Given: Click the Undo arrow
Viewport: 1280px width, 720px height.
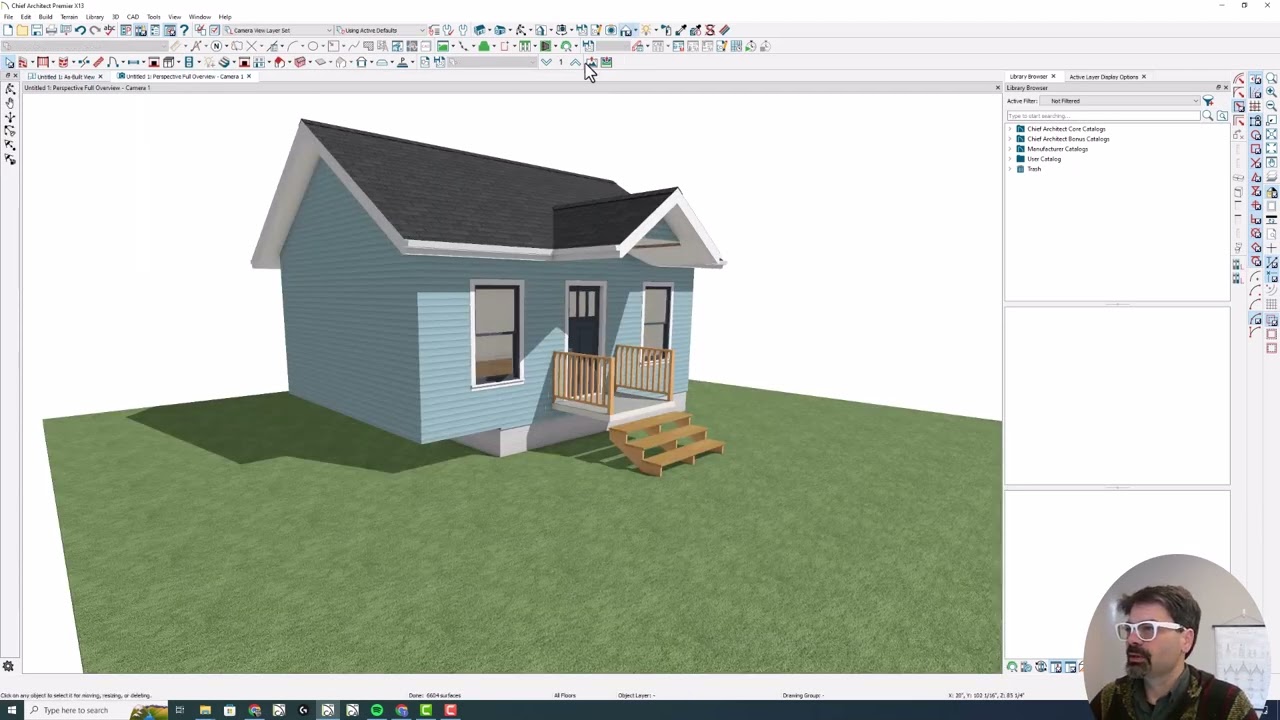Looking at the screenshot, I should (80, 30).
